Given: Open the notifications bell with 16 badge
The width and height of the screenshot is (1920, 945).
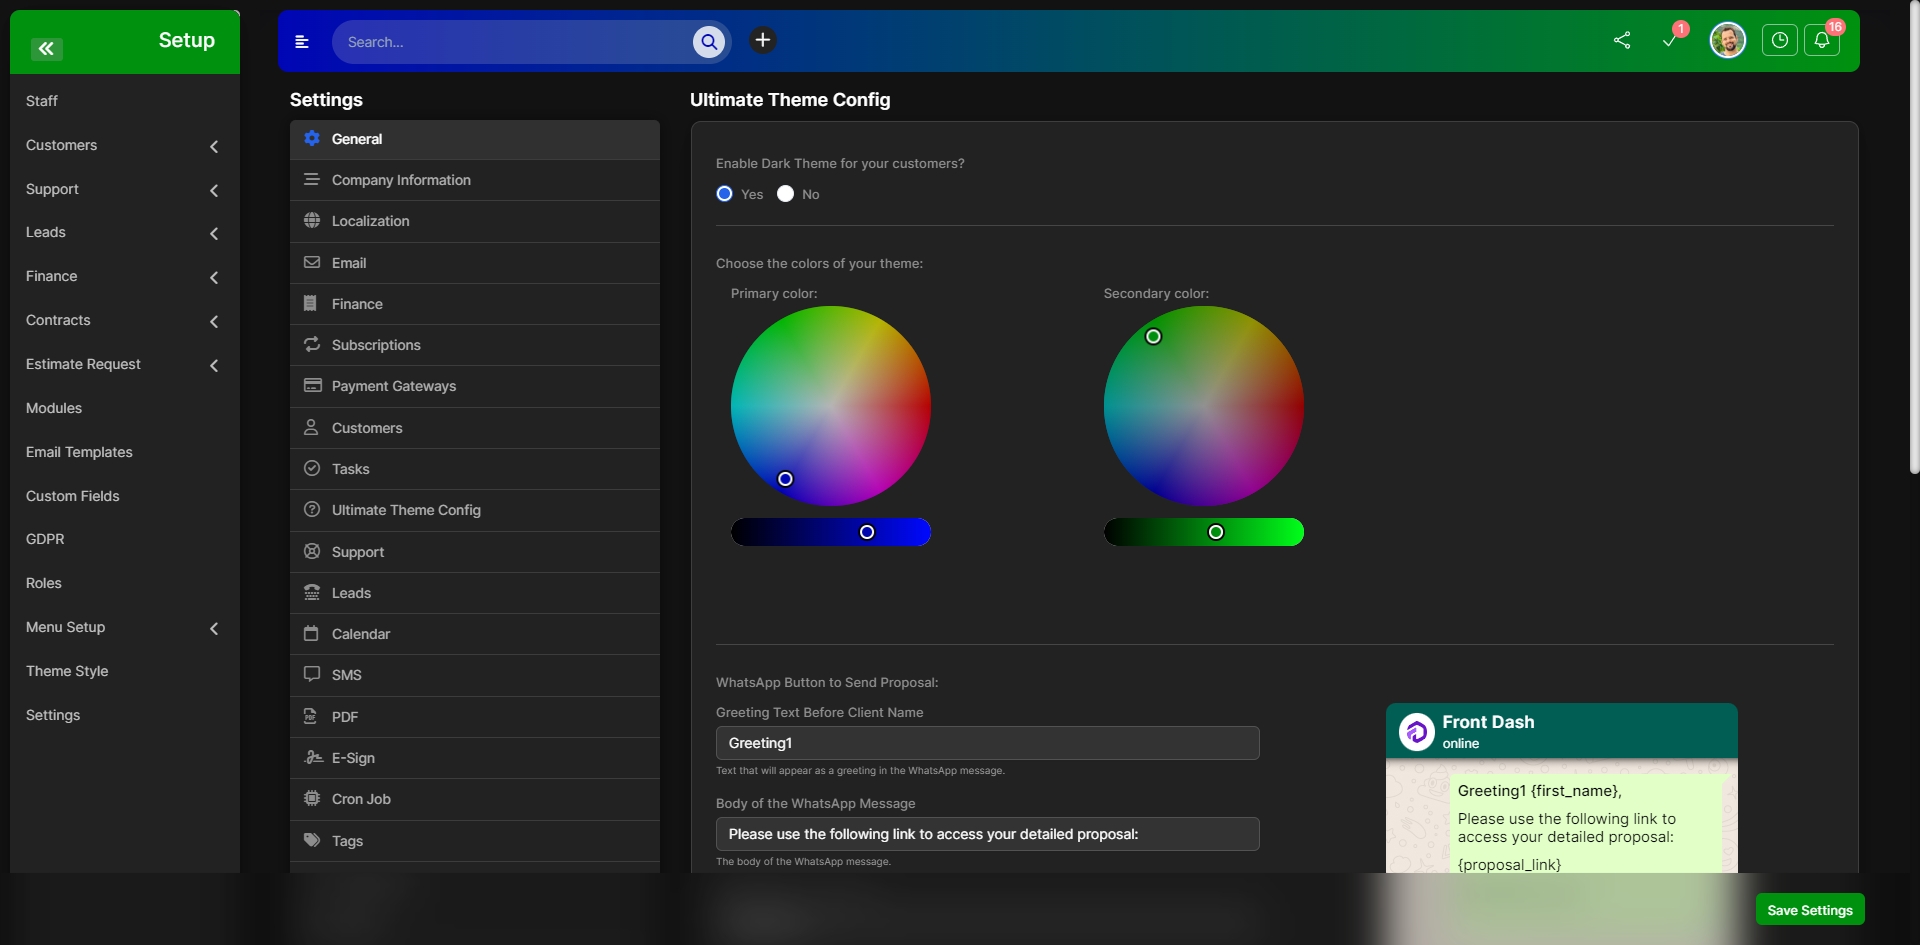Looking at the screenshot, I should click(x=1821, y=41).
